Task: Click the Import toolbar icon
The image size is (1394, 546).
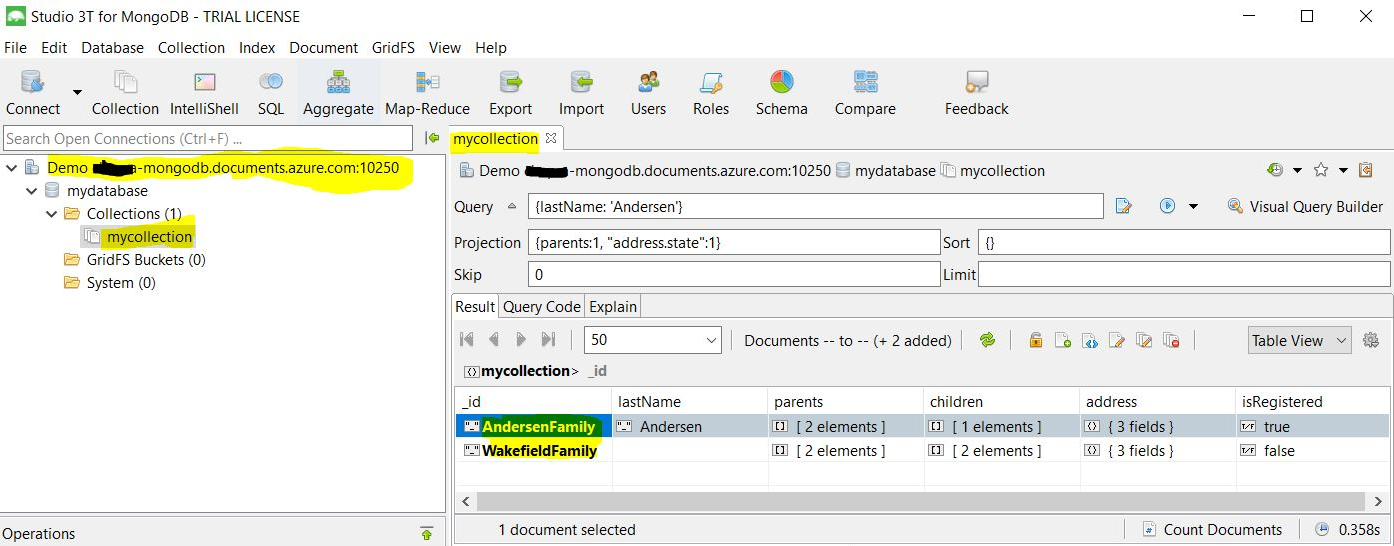Action: pos(581,93)
